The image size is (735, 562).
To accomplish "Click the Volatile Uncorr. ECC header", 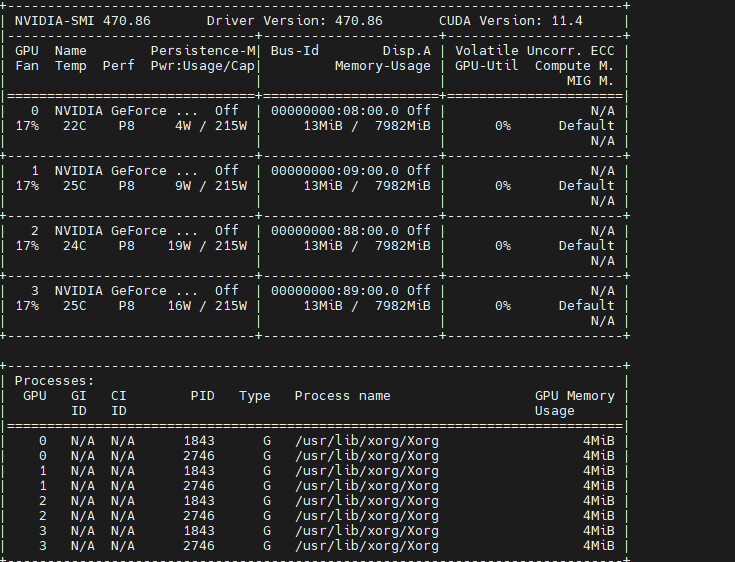I will point(534,51).
